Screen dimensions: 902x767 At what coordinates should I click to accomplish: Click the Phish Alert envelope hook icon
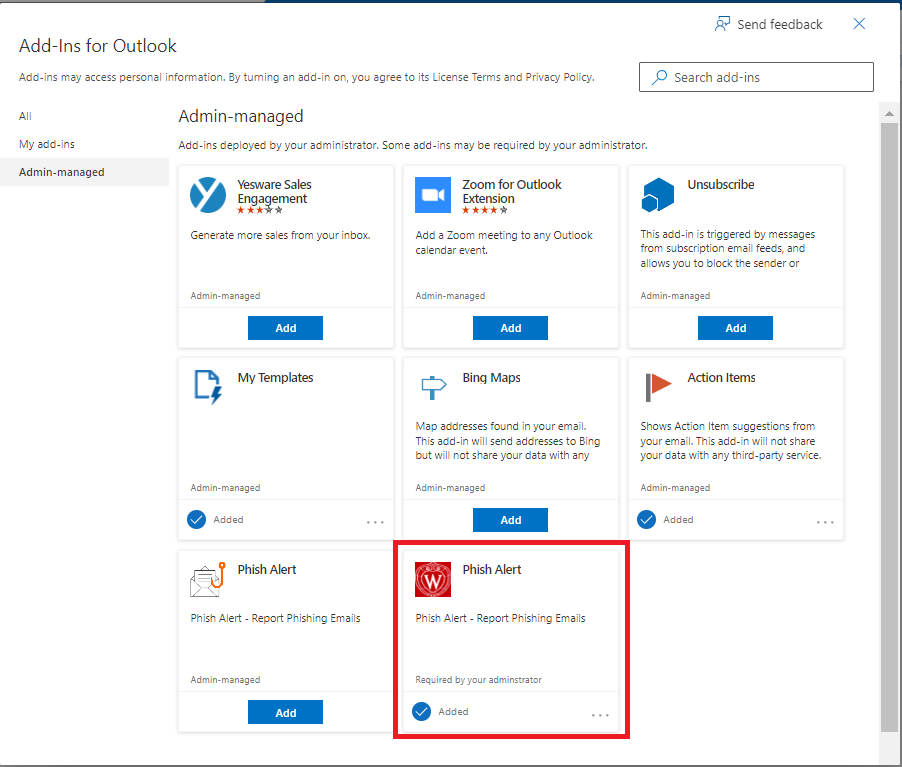tap(208, 579)
